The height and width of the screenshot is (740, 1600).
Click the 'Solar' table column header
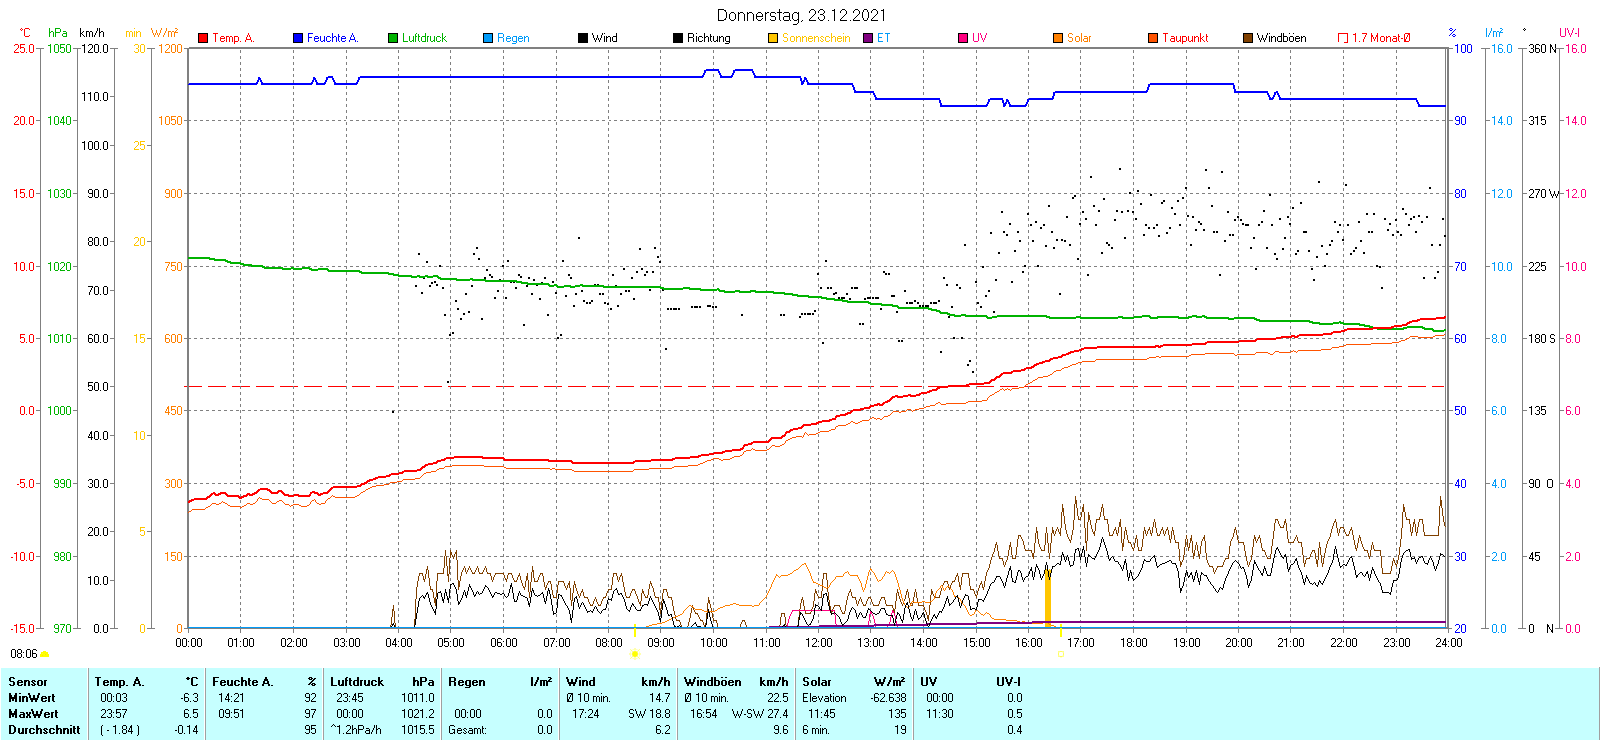click(x=817, y=682)
